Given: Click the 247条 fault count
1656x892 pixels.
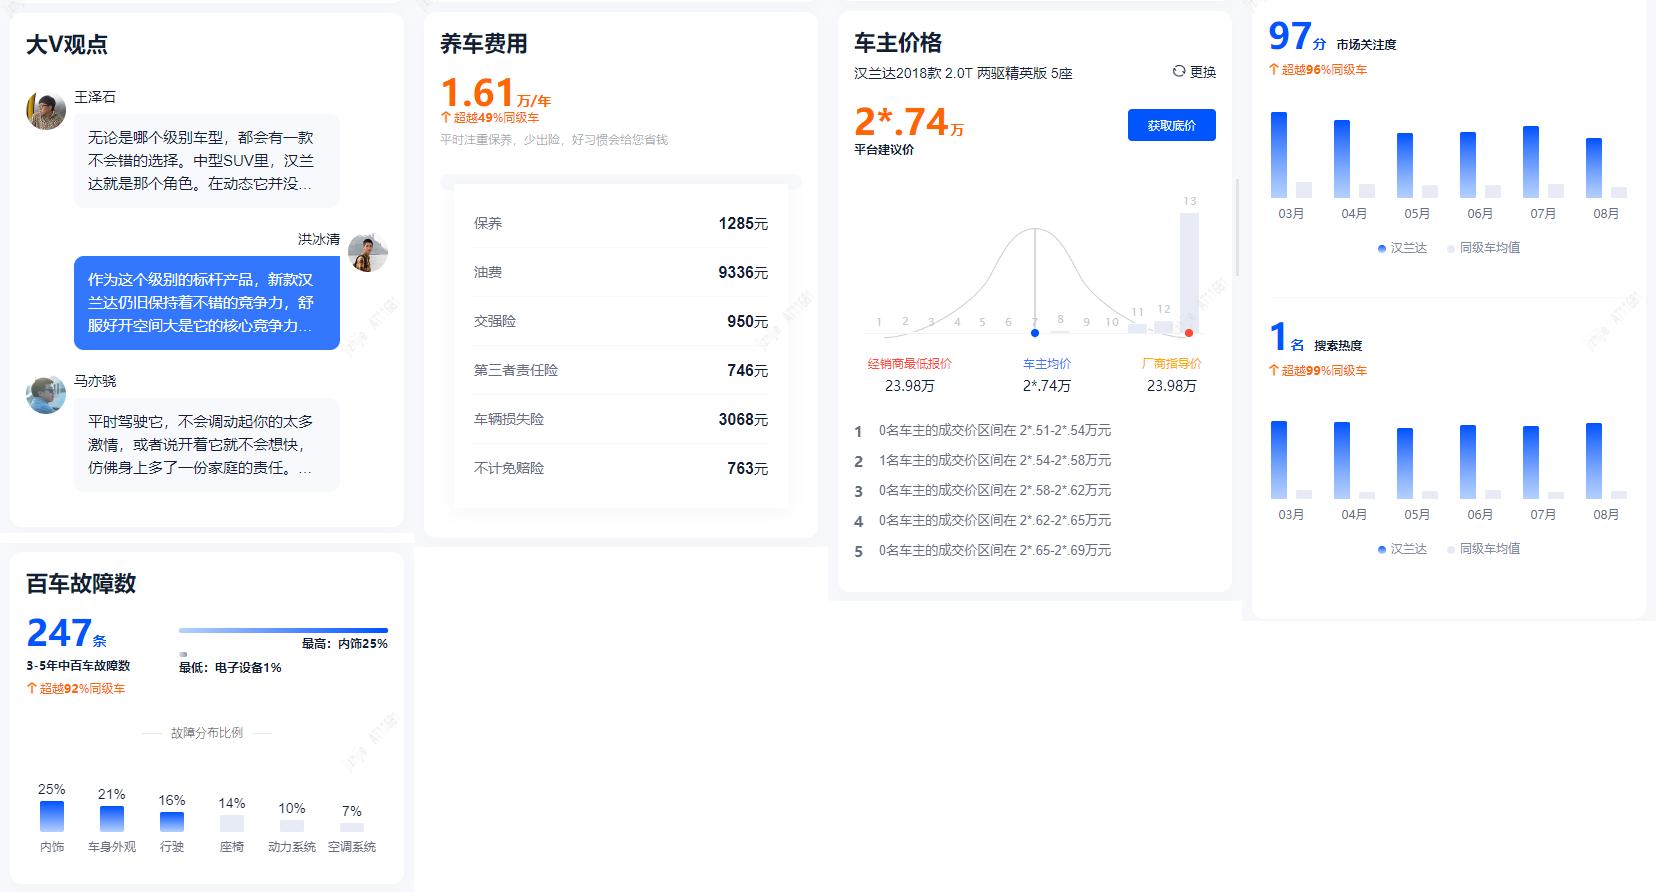Looking at the screenshot, I should 66,633.
